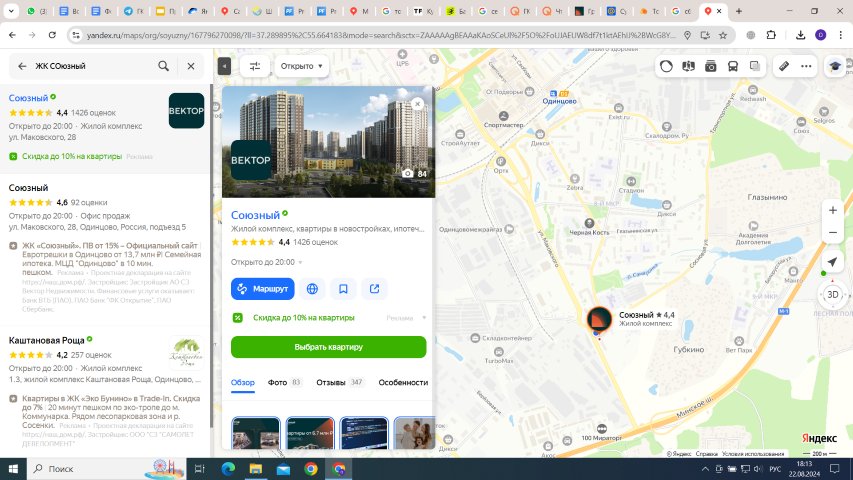The height and width of the screenshot is (480, 853).
Task: Click the address bar URL field
Action: click(x=381, y=35)
